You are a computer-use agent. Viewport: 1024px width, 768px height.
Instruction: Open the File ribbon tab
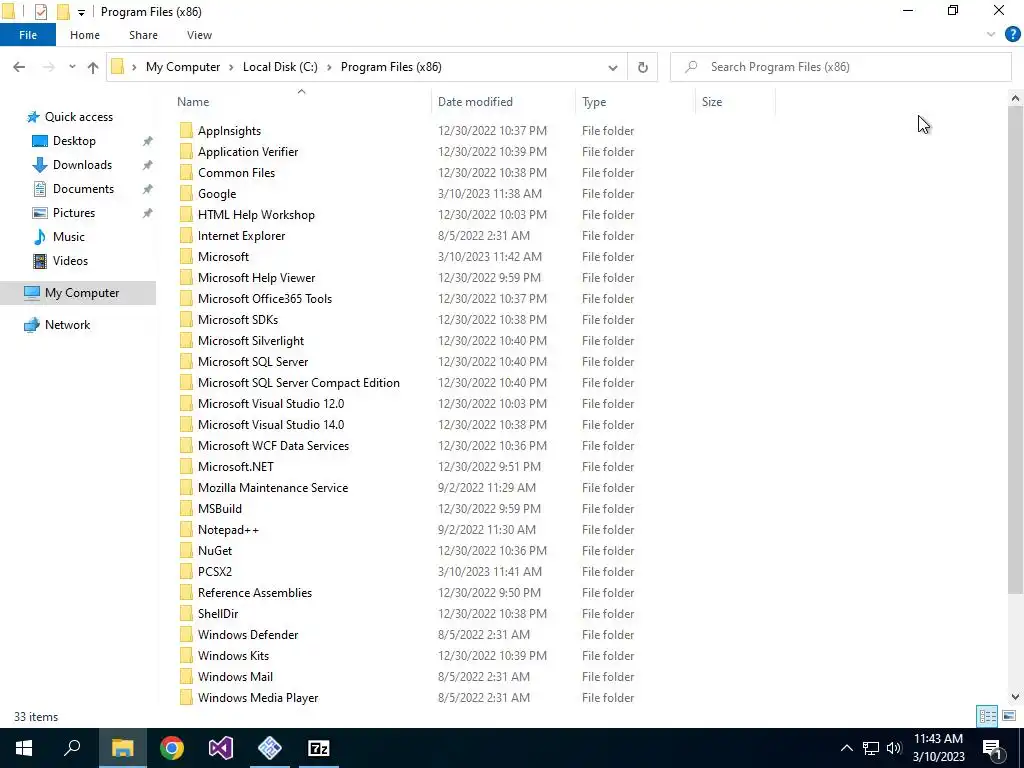27,35
